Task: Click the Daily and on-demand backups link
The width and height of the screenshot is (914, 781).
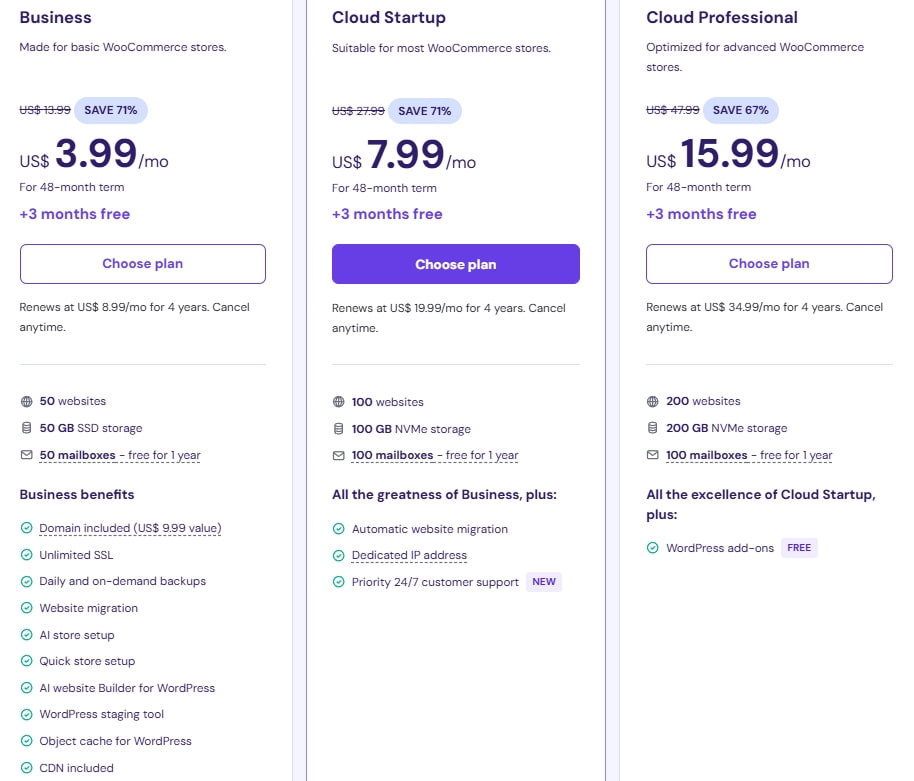Action: click(x=122, y=581)
